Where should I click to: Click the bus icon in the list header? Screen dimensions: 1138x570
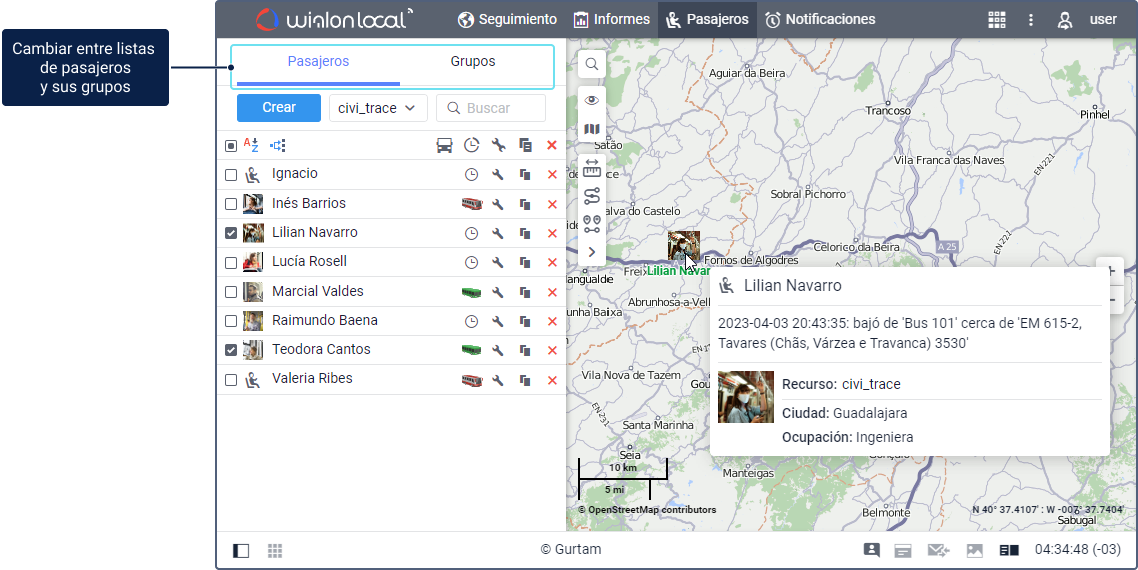(444, 146)
